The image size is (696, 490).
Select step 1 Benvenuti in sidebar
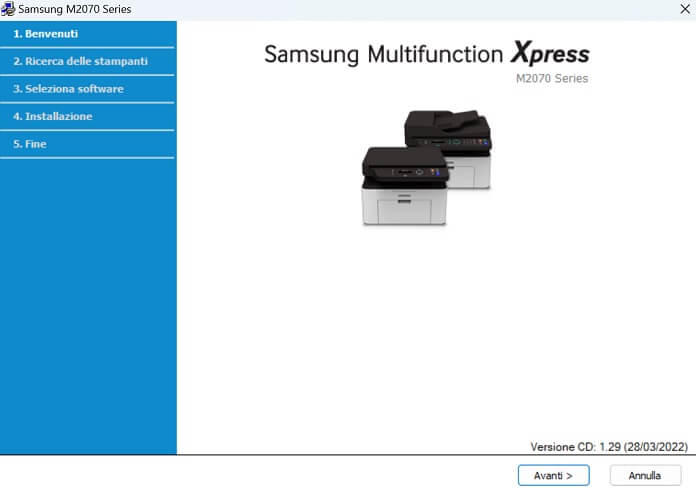coord(46,34)
